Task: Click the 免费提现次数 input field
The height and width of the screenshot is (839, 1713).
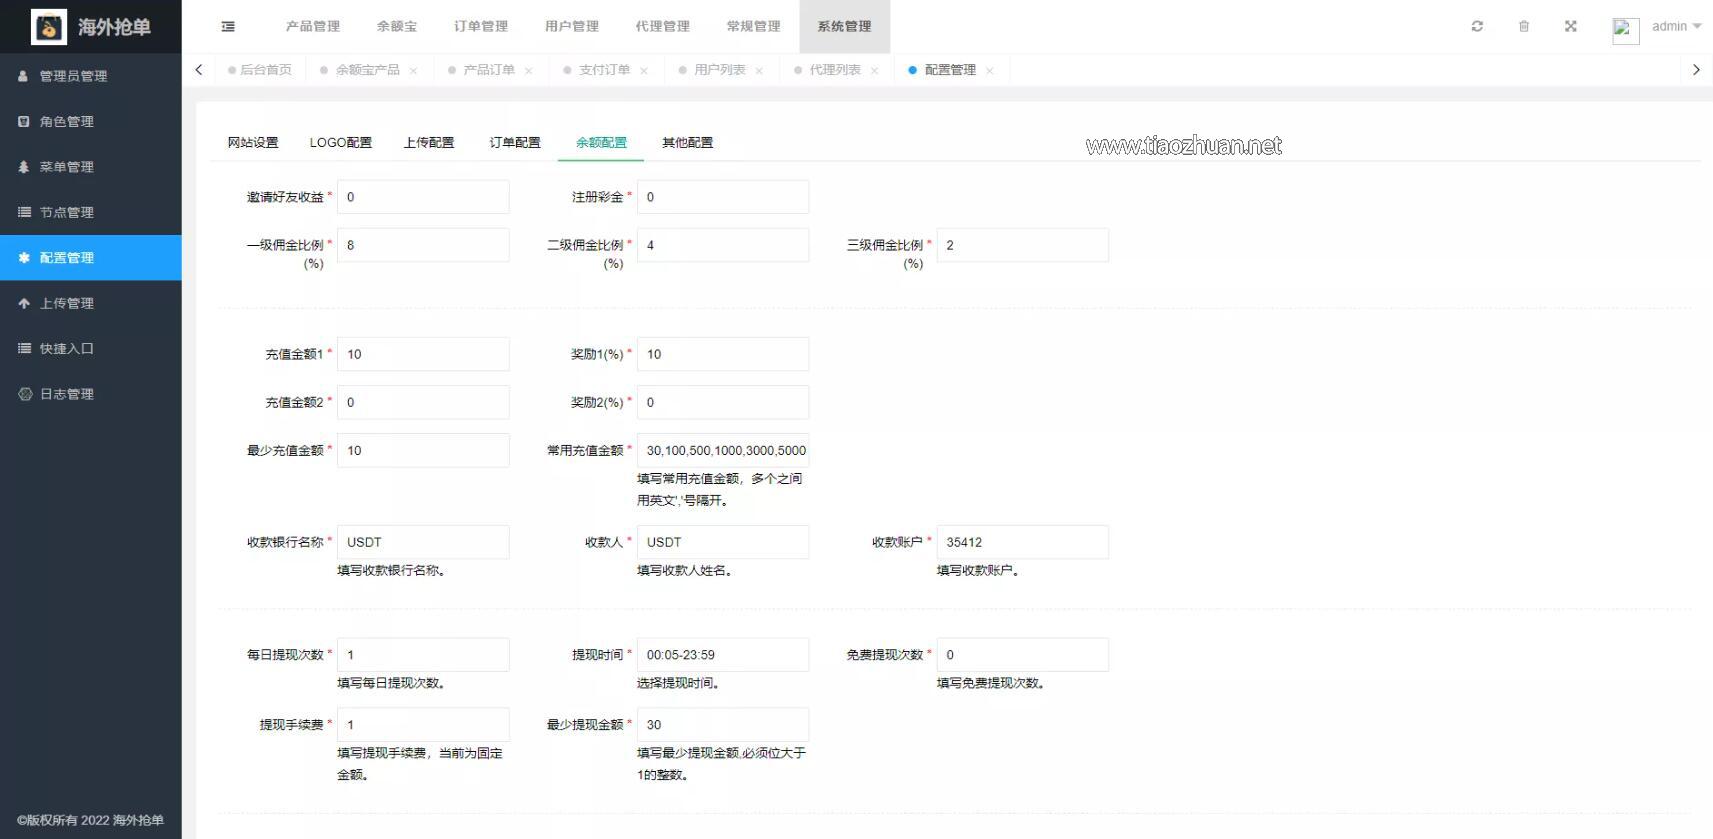Action: (x=1023, y=655)
